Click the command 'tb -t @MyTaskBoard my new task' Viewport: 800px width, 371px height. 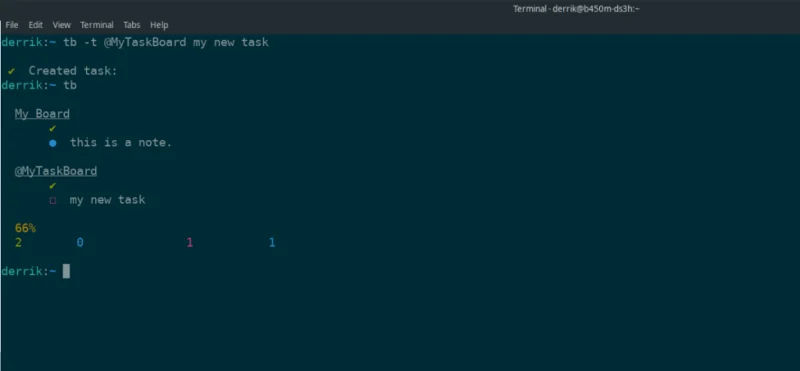click(x=166, y=42)
